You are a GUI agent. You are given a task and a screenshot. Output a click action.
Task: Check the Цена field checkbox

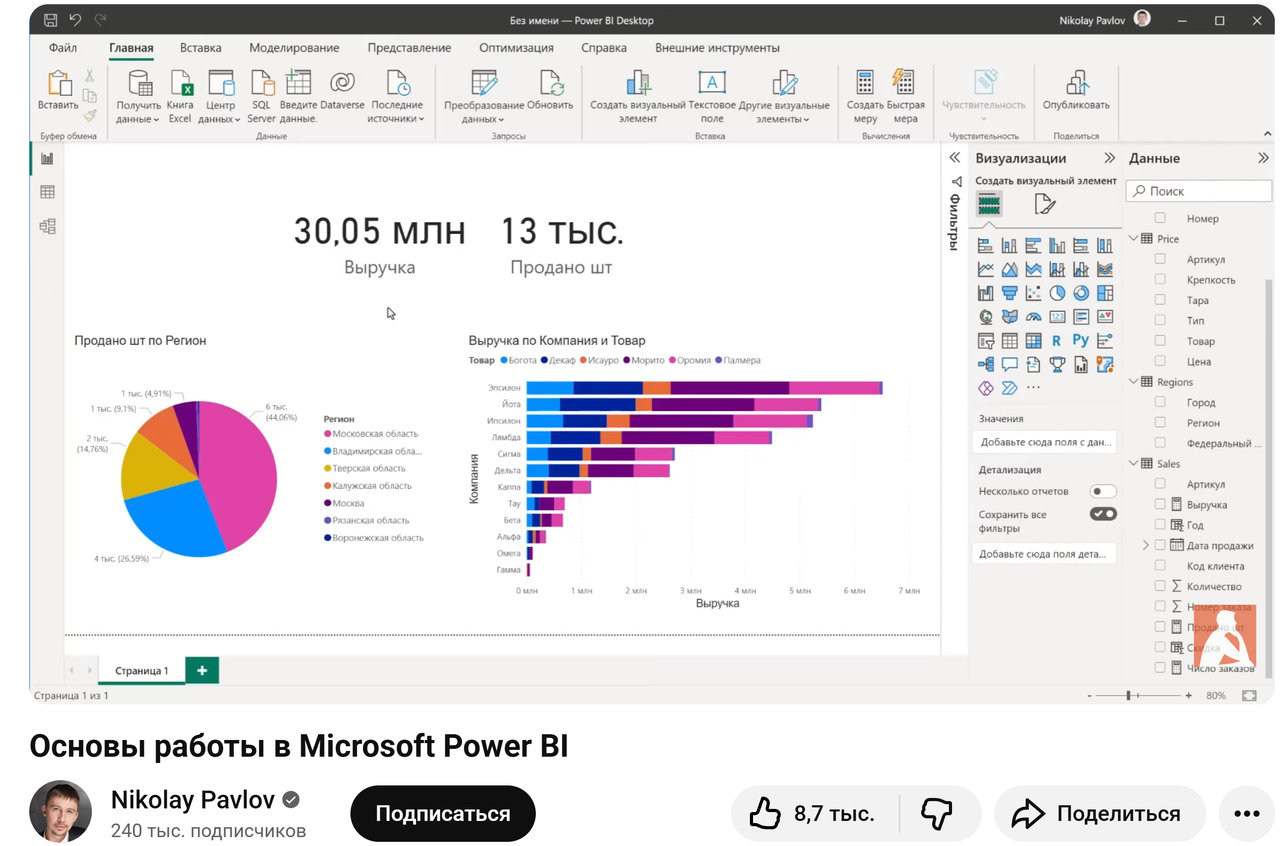[x=1160, y=361]
